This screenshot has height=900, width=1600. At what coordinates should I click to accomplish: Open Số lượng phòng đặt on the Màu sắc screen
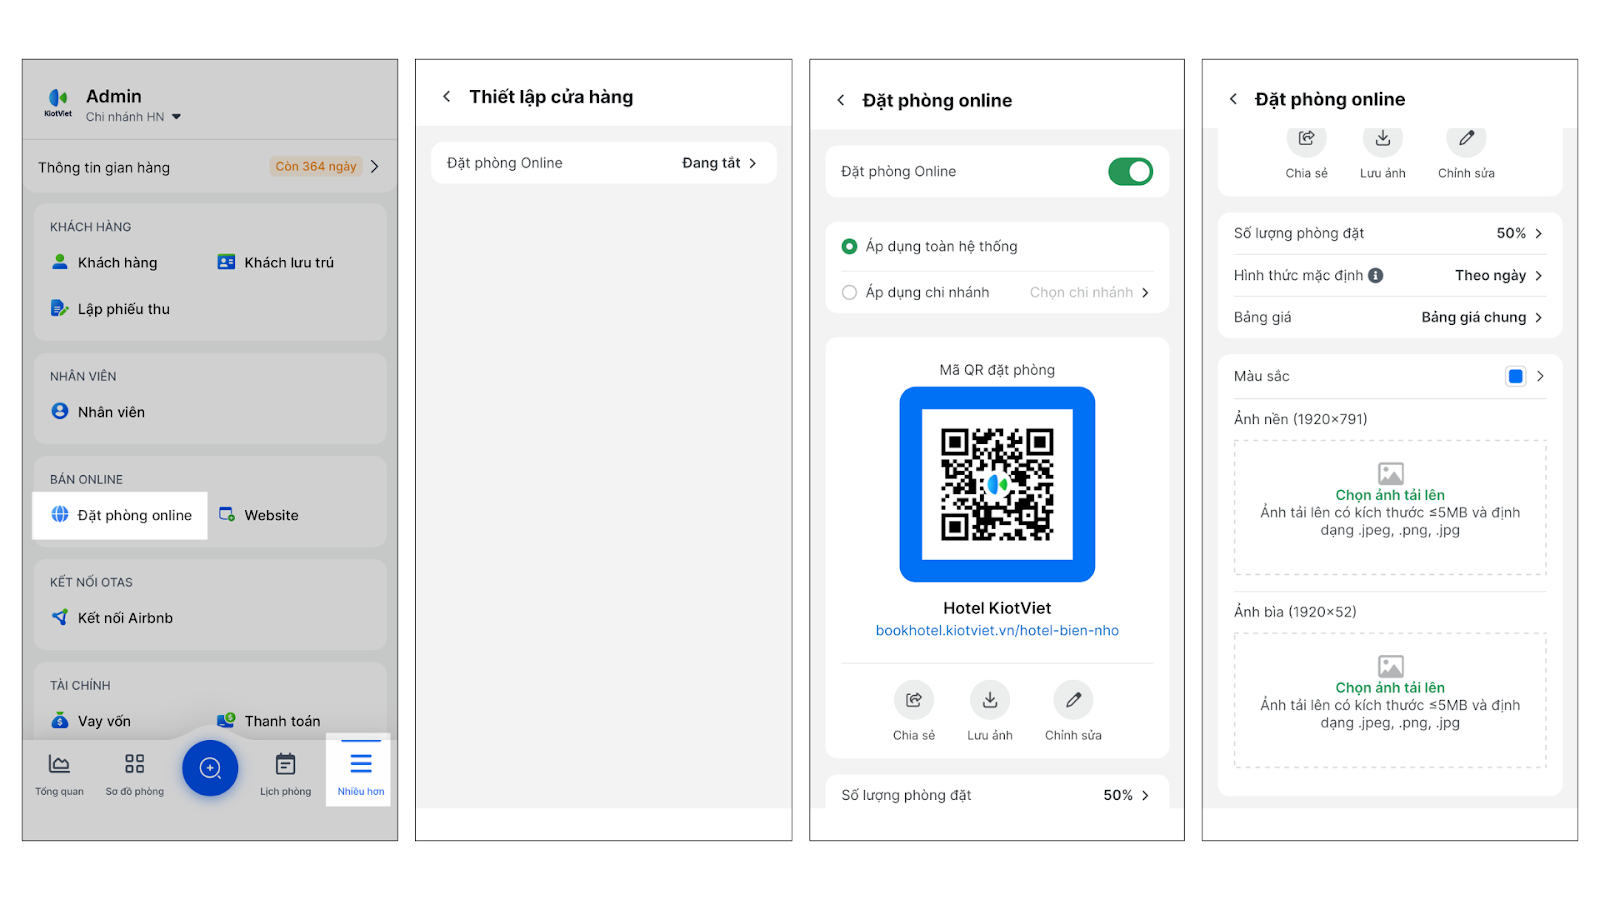tap(1389, 233)
